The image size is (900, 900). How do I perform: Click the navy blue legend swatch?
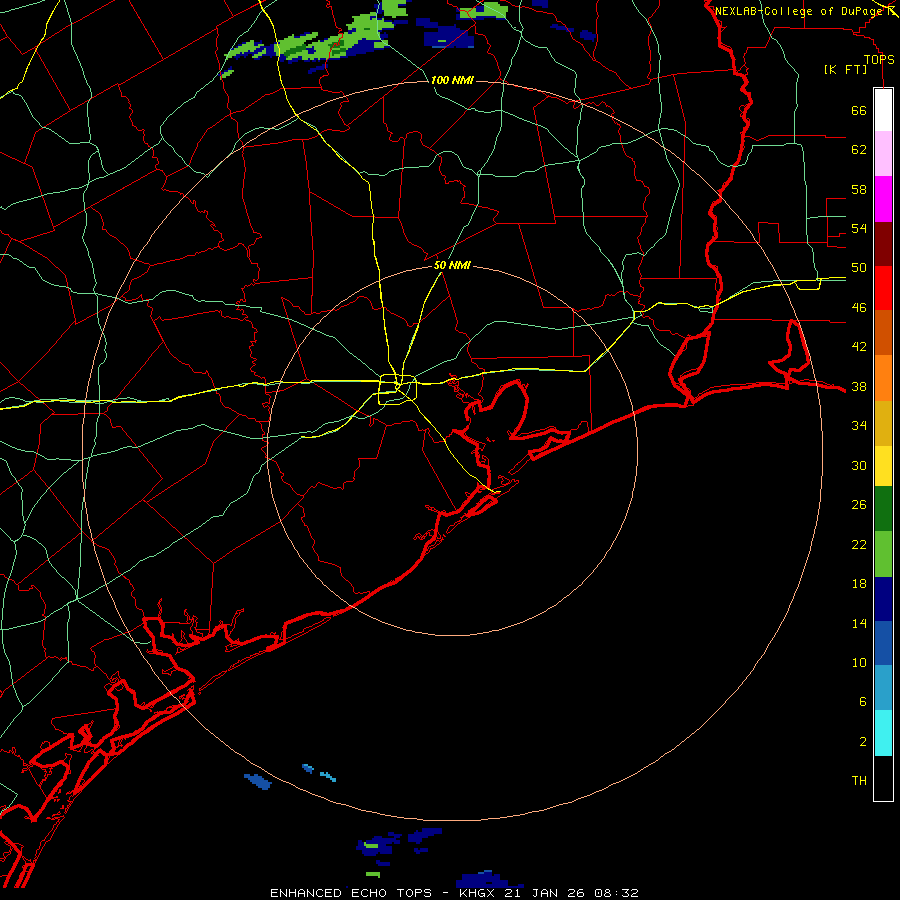(x=883, y=599)
